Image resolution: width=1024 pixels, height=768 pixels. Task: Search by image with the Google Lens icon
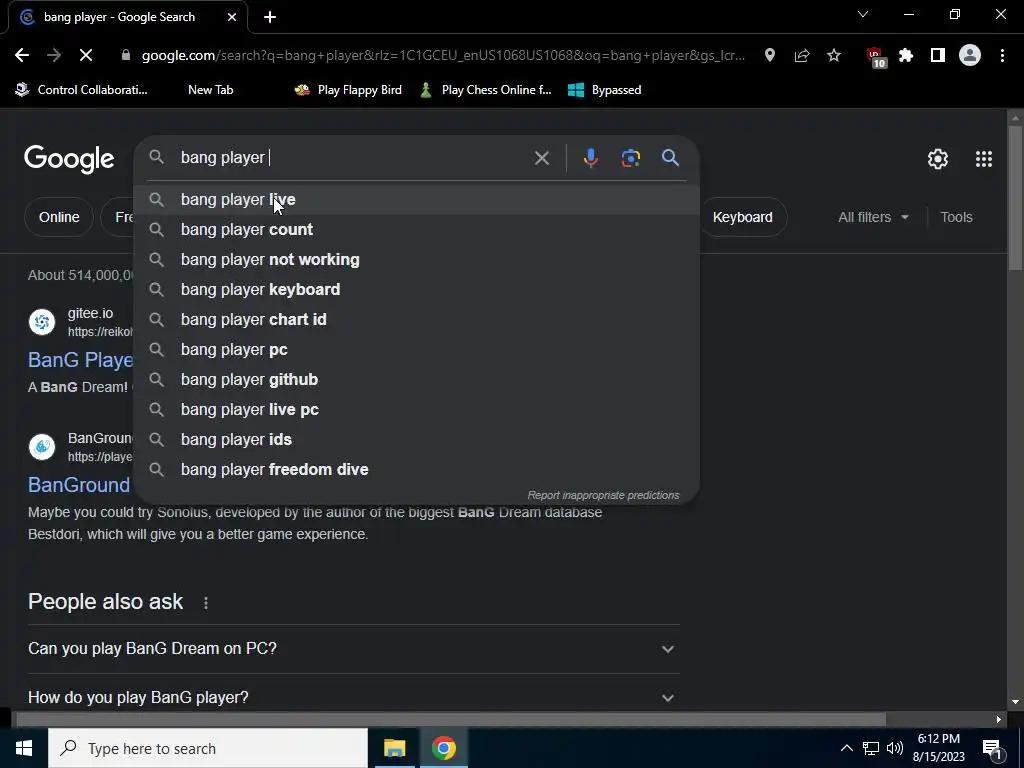(x=631, y=158)
